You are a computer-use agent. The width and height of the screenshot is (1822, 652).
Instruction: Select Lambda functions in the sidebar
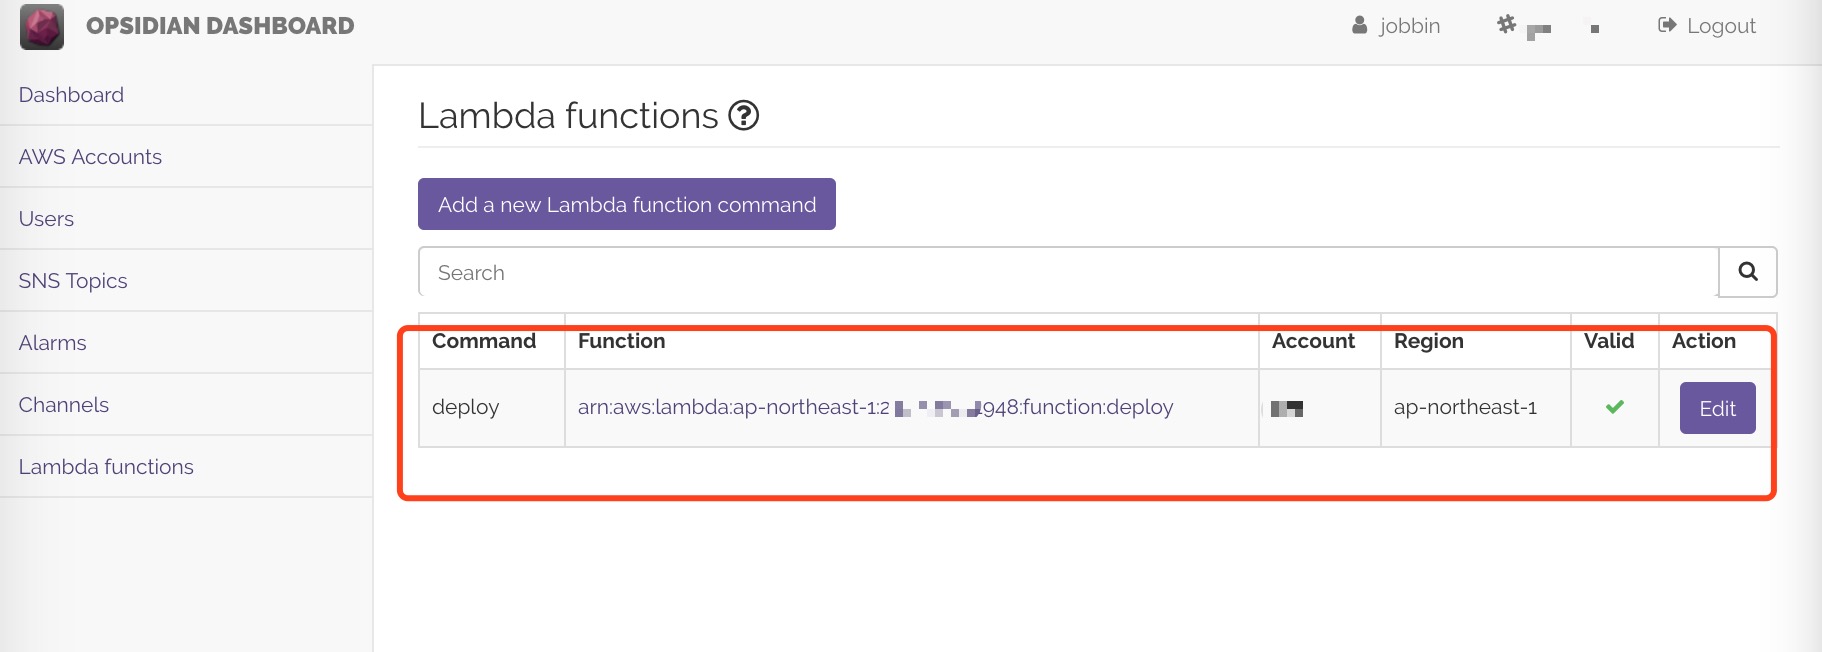[x=106, y=467]
